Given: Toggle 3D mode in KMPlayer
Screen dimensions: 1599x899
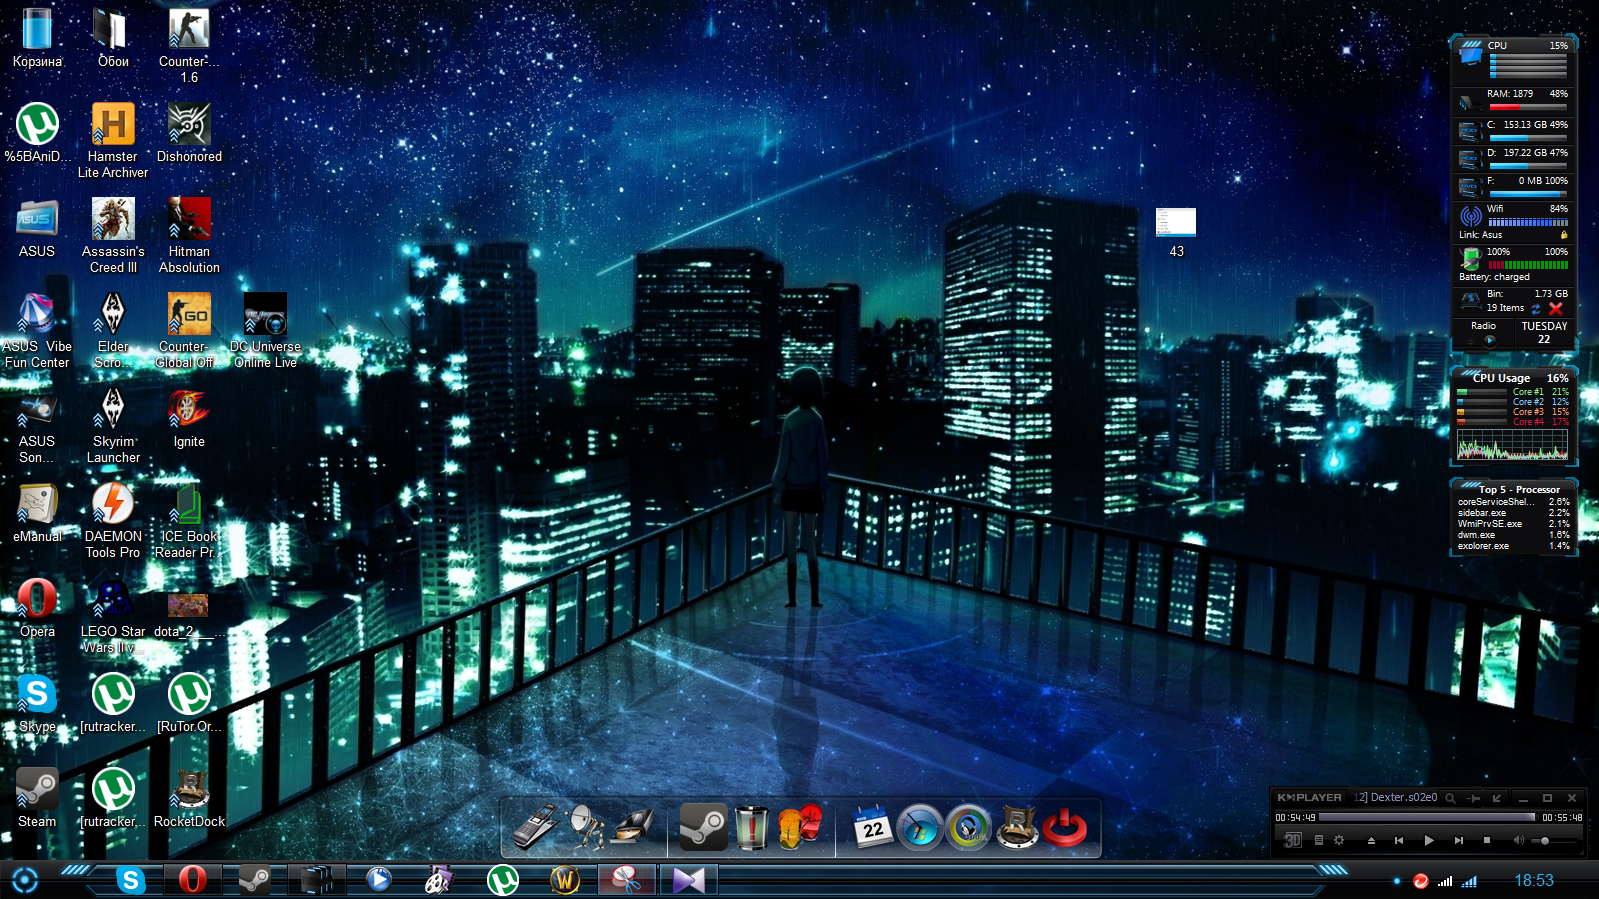Looking at the screenshot, I should click(x=1293, y=840).
